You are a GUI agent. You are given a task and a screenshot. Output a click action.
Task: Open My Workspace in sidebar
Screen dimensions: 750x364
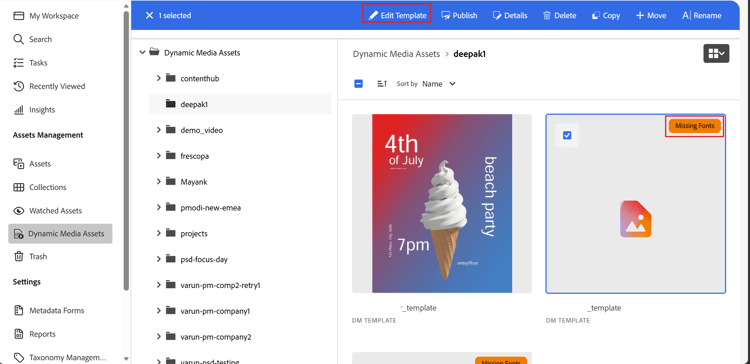pyautogui.click(x=46, y=16)
